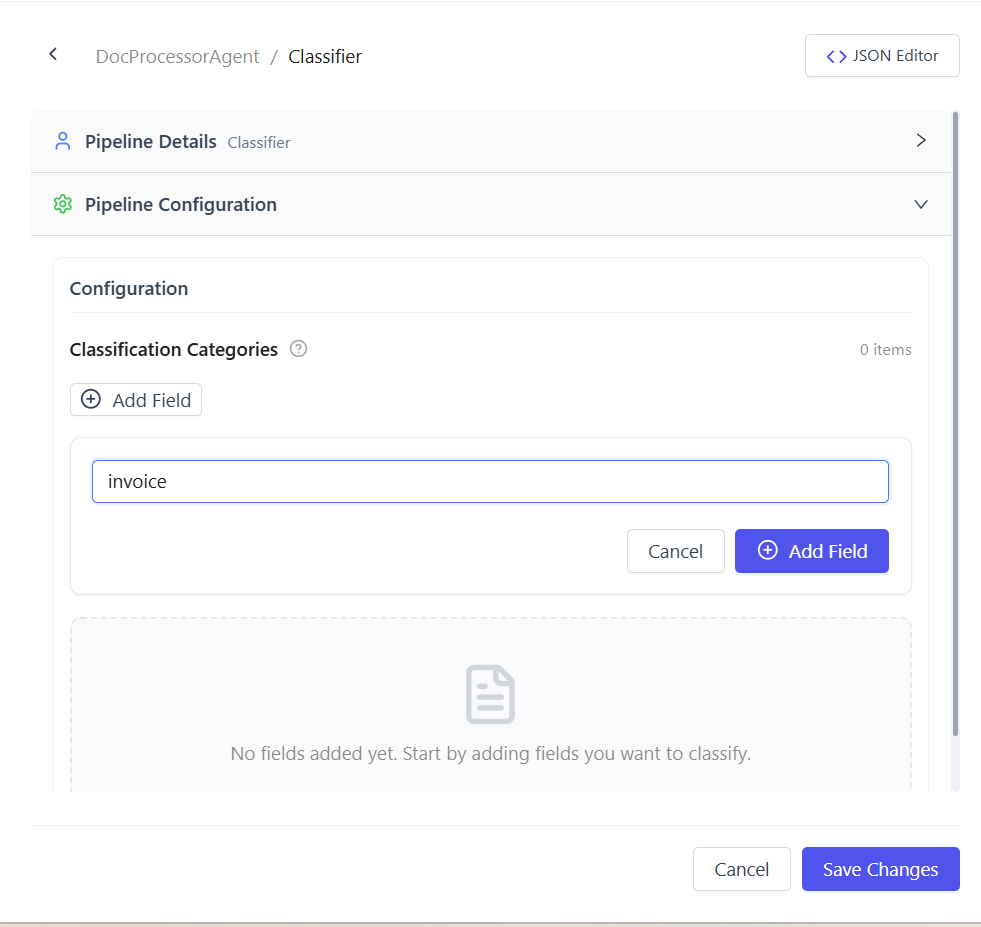Select the Pipeline Details person icon
Screen dimensions: 981x927
[63, 141]
